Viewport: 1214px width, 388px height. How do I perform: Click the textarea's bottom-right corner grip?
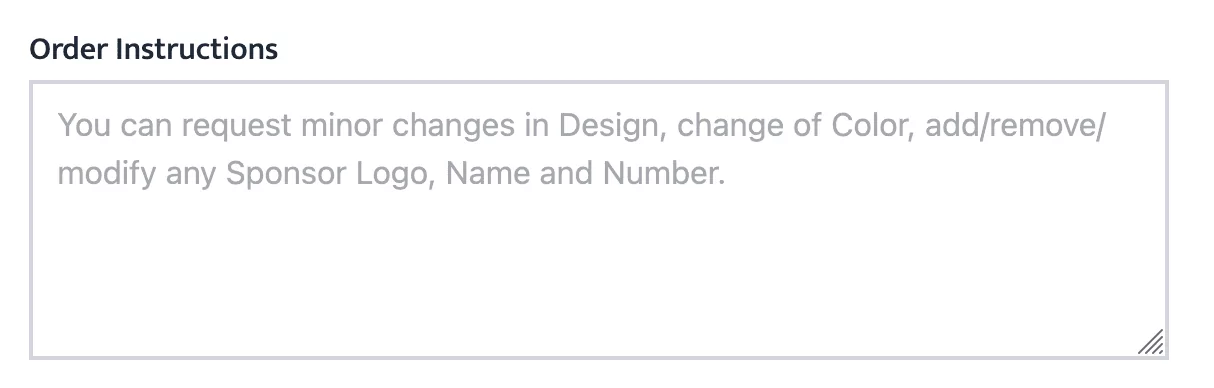tap(1151, 342)
